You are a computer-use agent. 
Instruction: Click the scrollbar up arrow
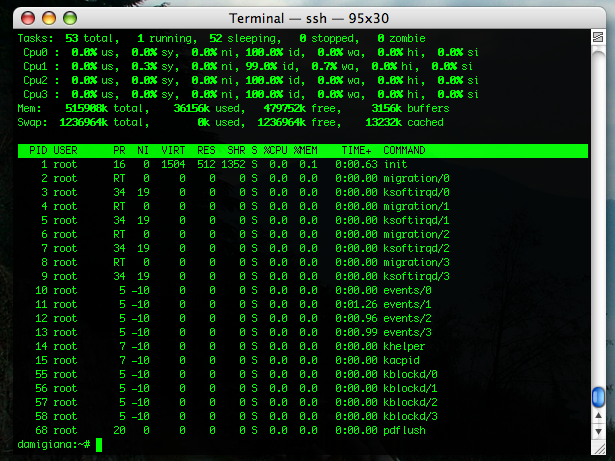tap(597, 417)
